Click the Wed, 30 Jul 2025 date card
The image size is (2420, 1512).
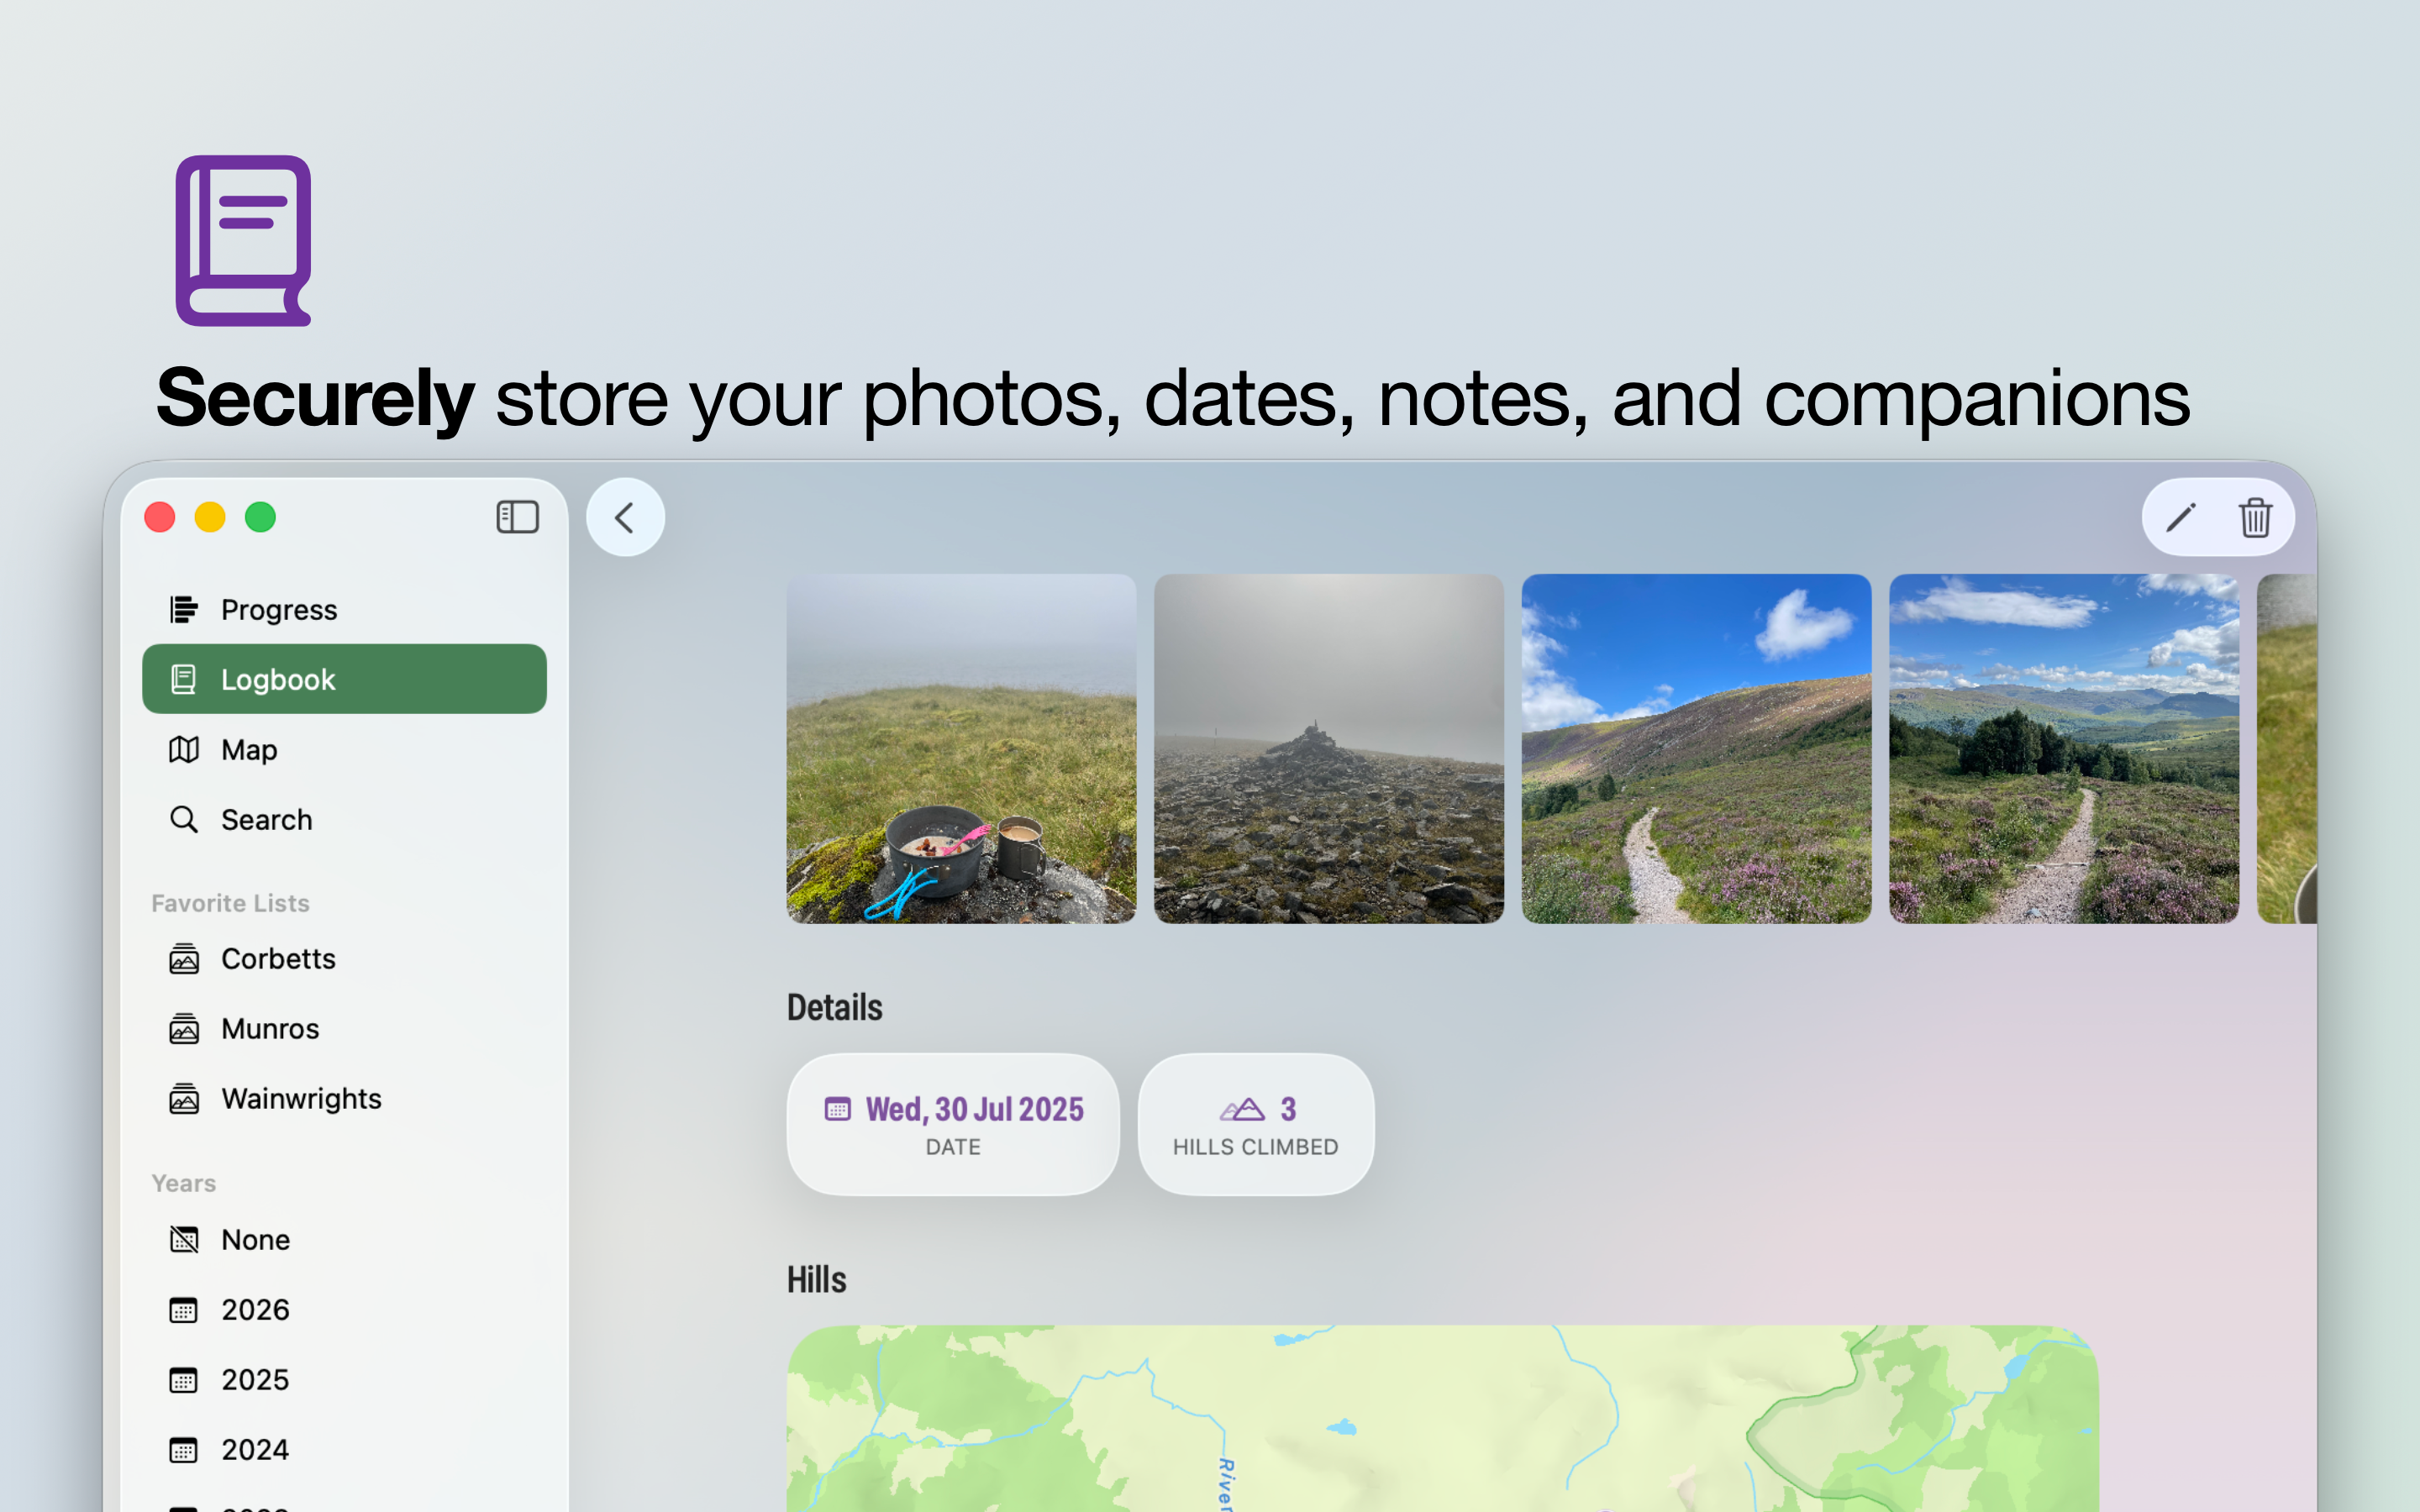(953, 1124)
